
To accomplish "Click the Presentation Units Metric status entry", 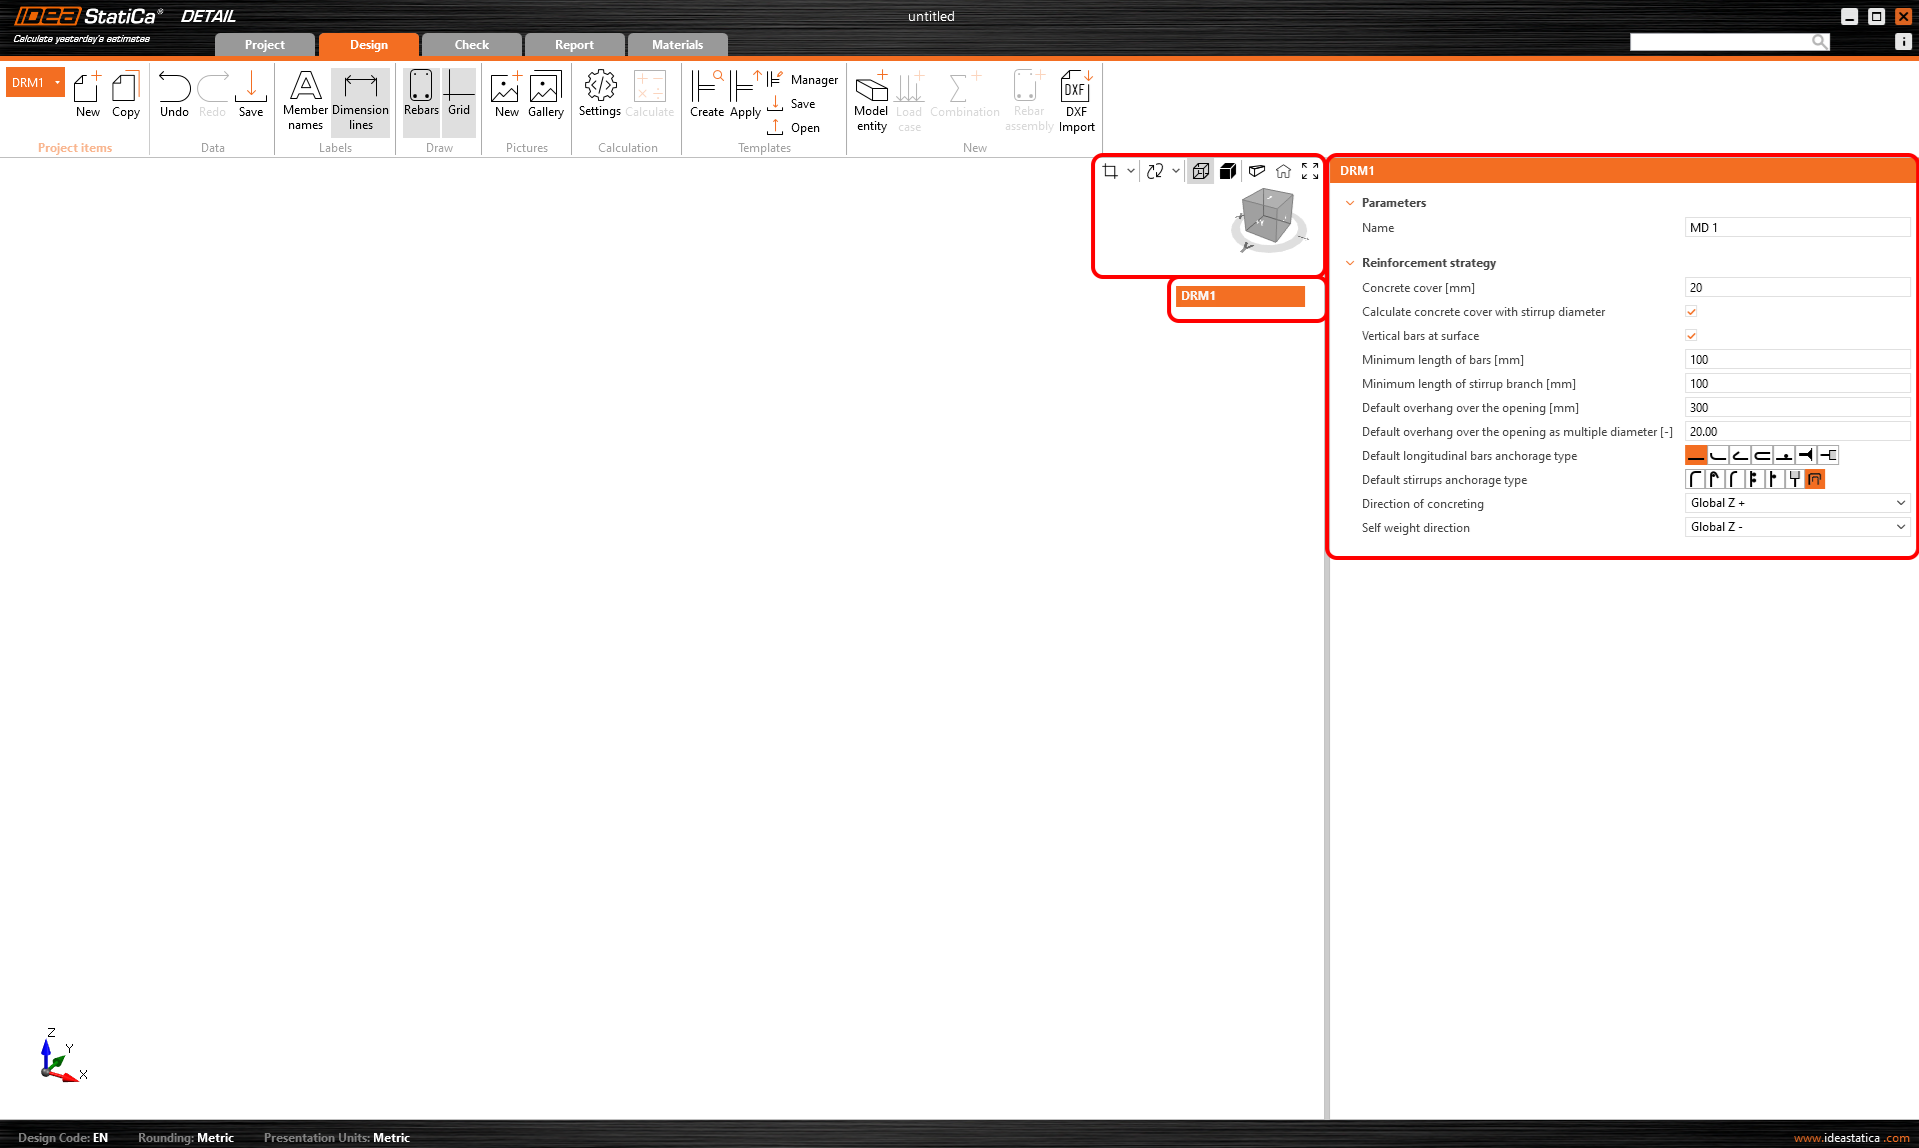I will 337,1138.
